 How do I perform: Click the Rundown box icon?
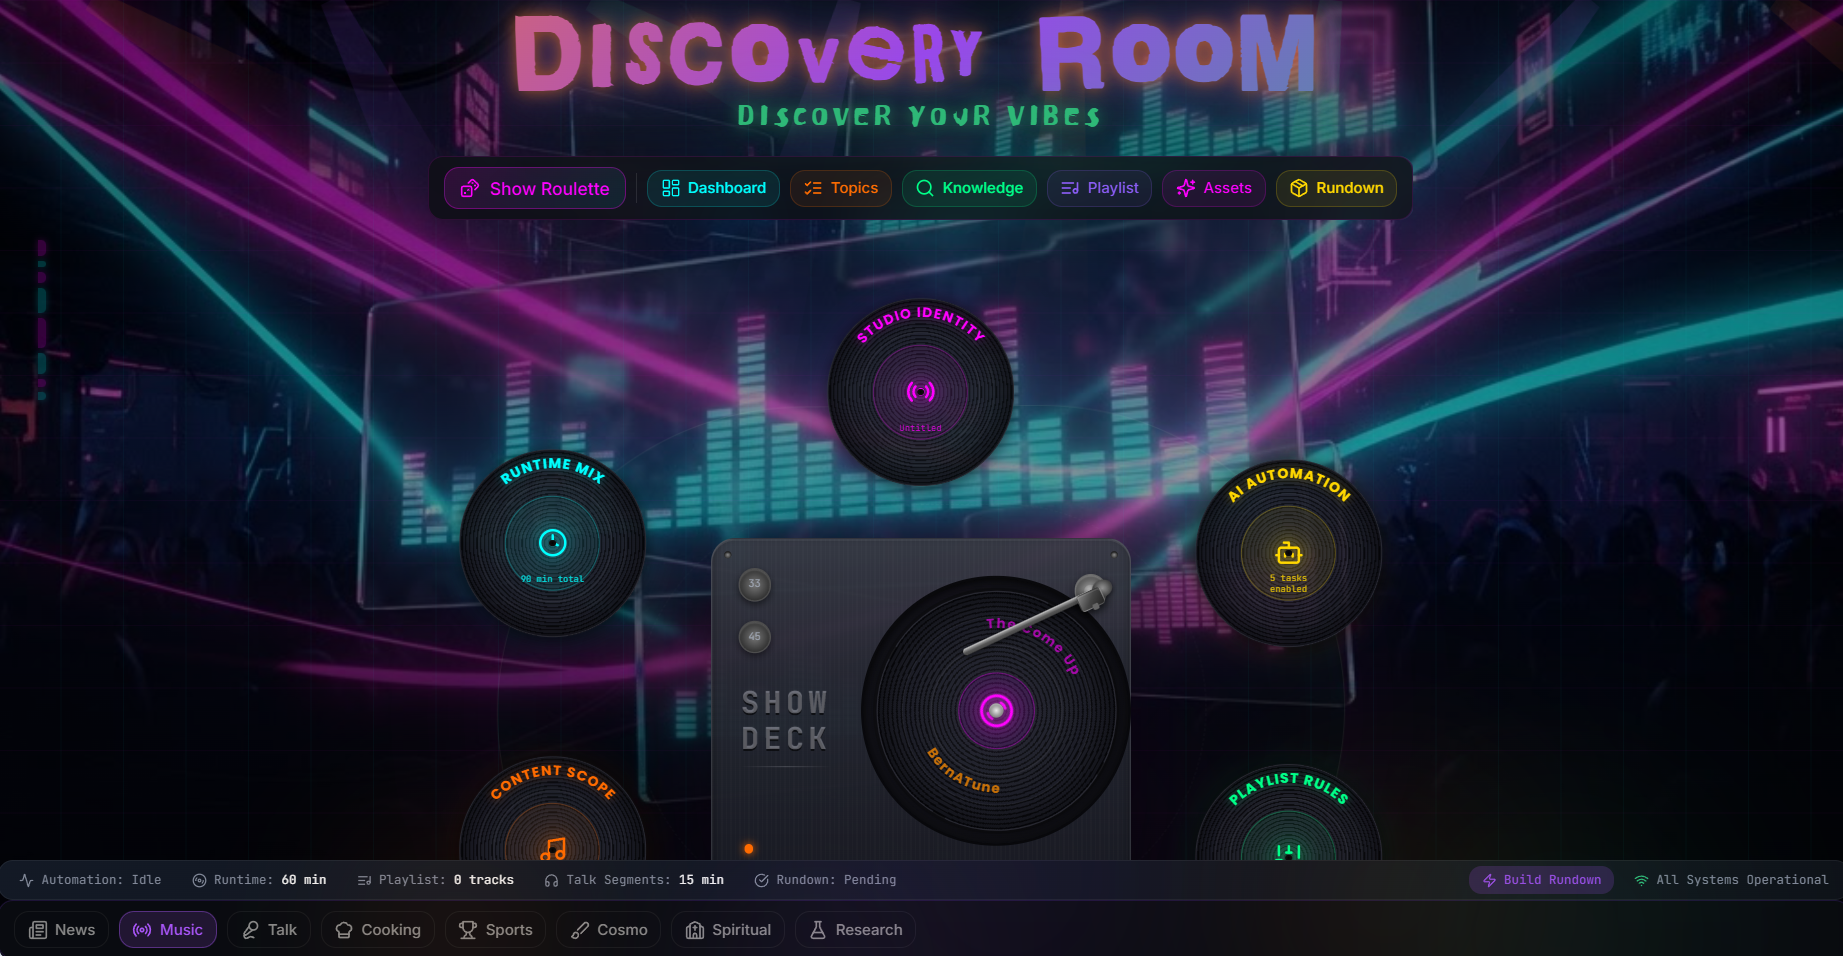coord(1299,188)
